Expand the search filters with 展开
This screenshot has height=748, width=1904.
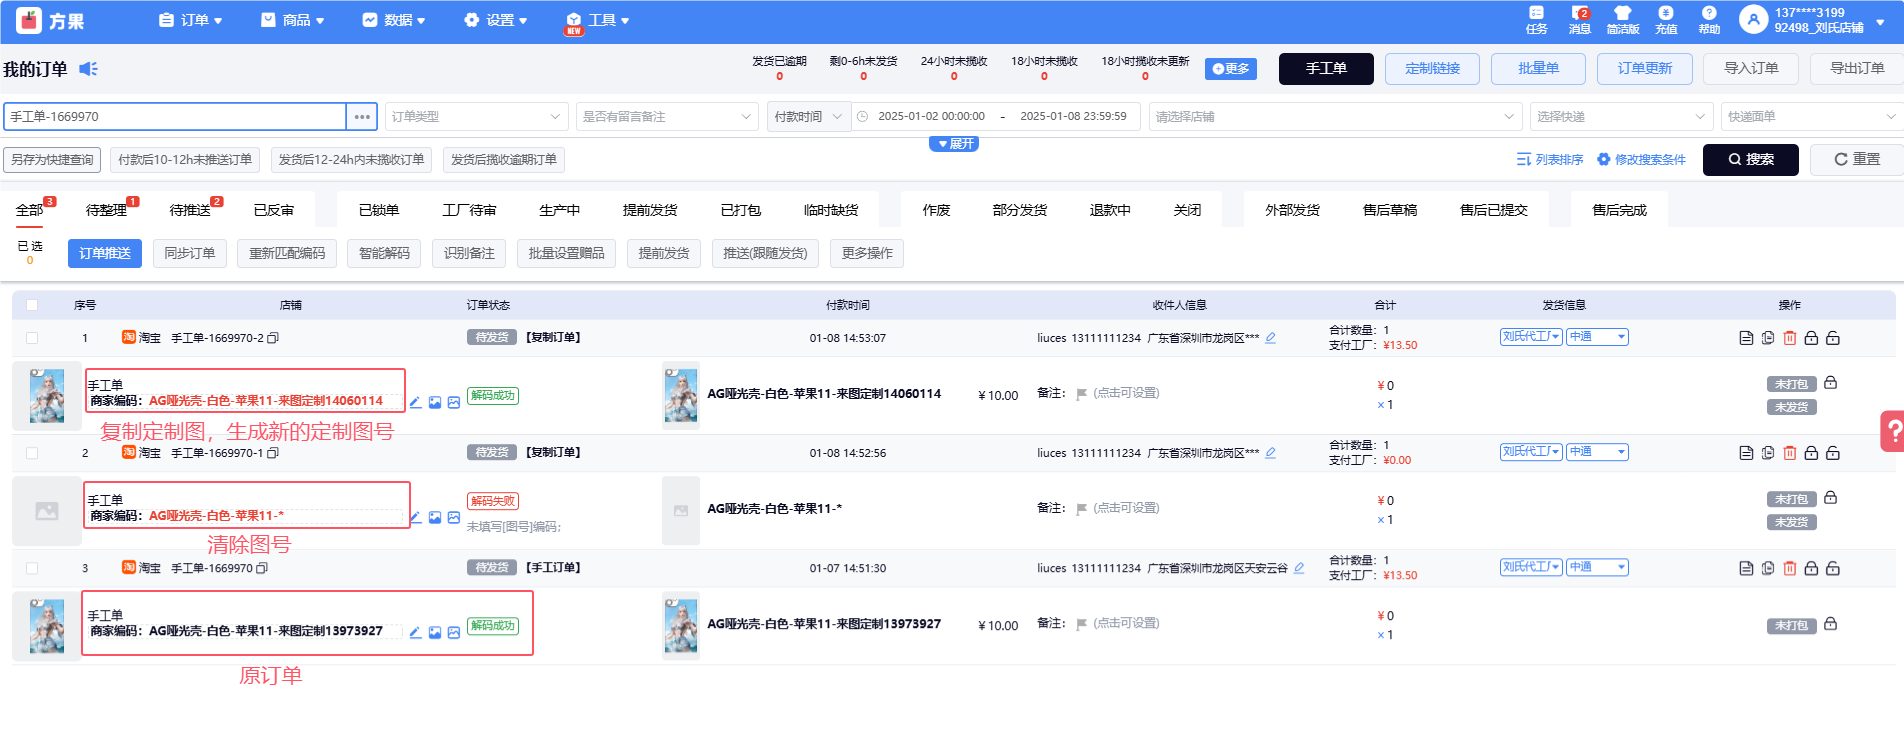click(x=954, y=144)
